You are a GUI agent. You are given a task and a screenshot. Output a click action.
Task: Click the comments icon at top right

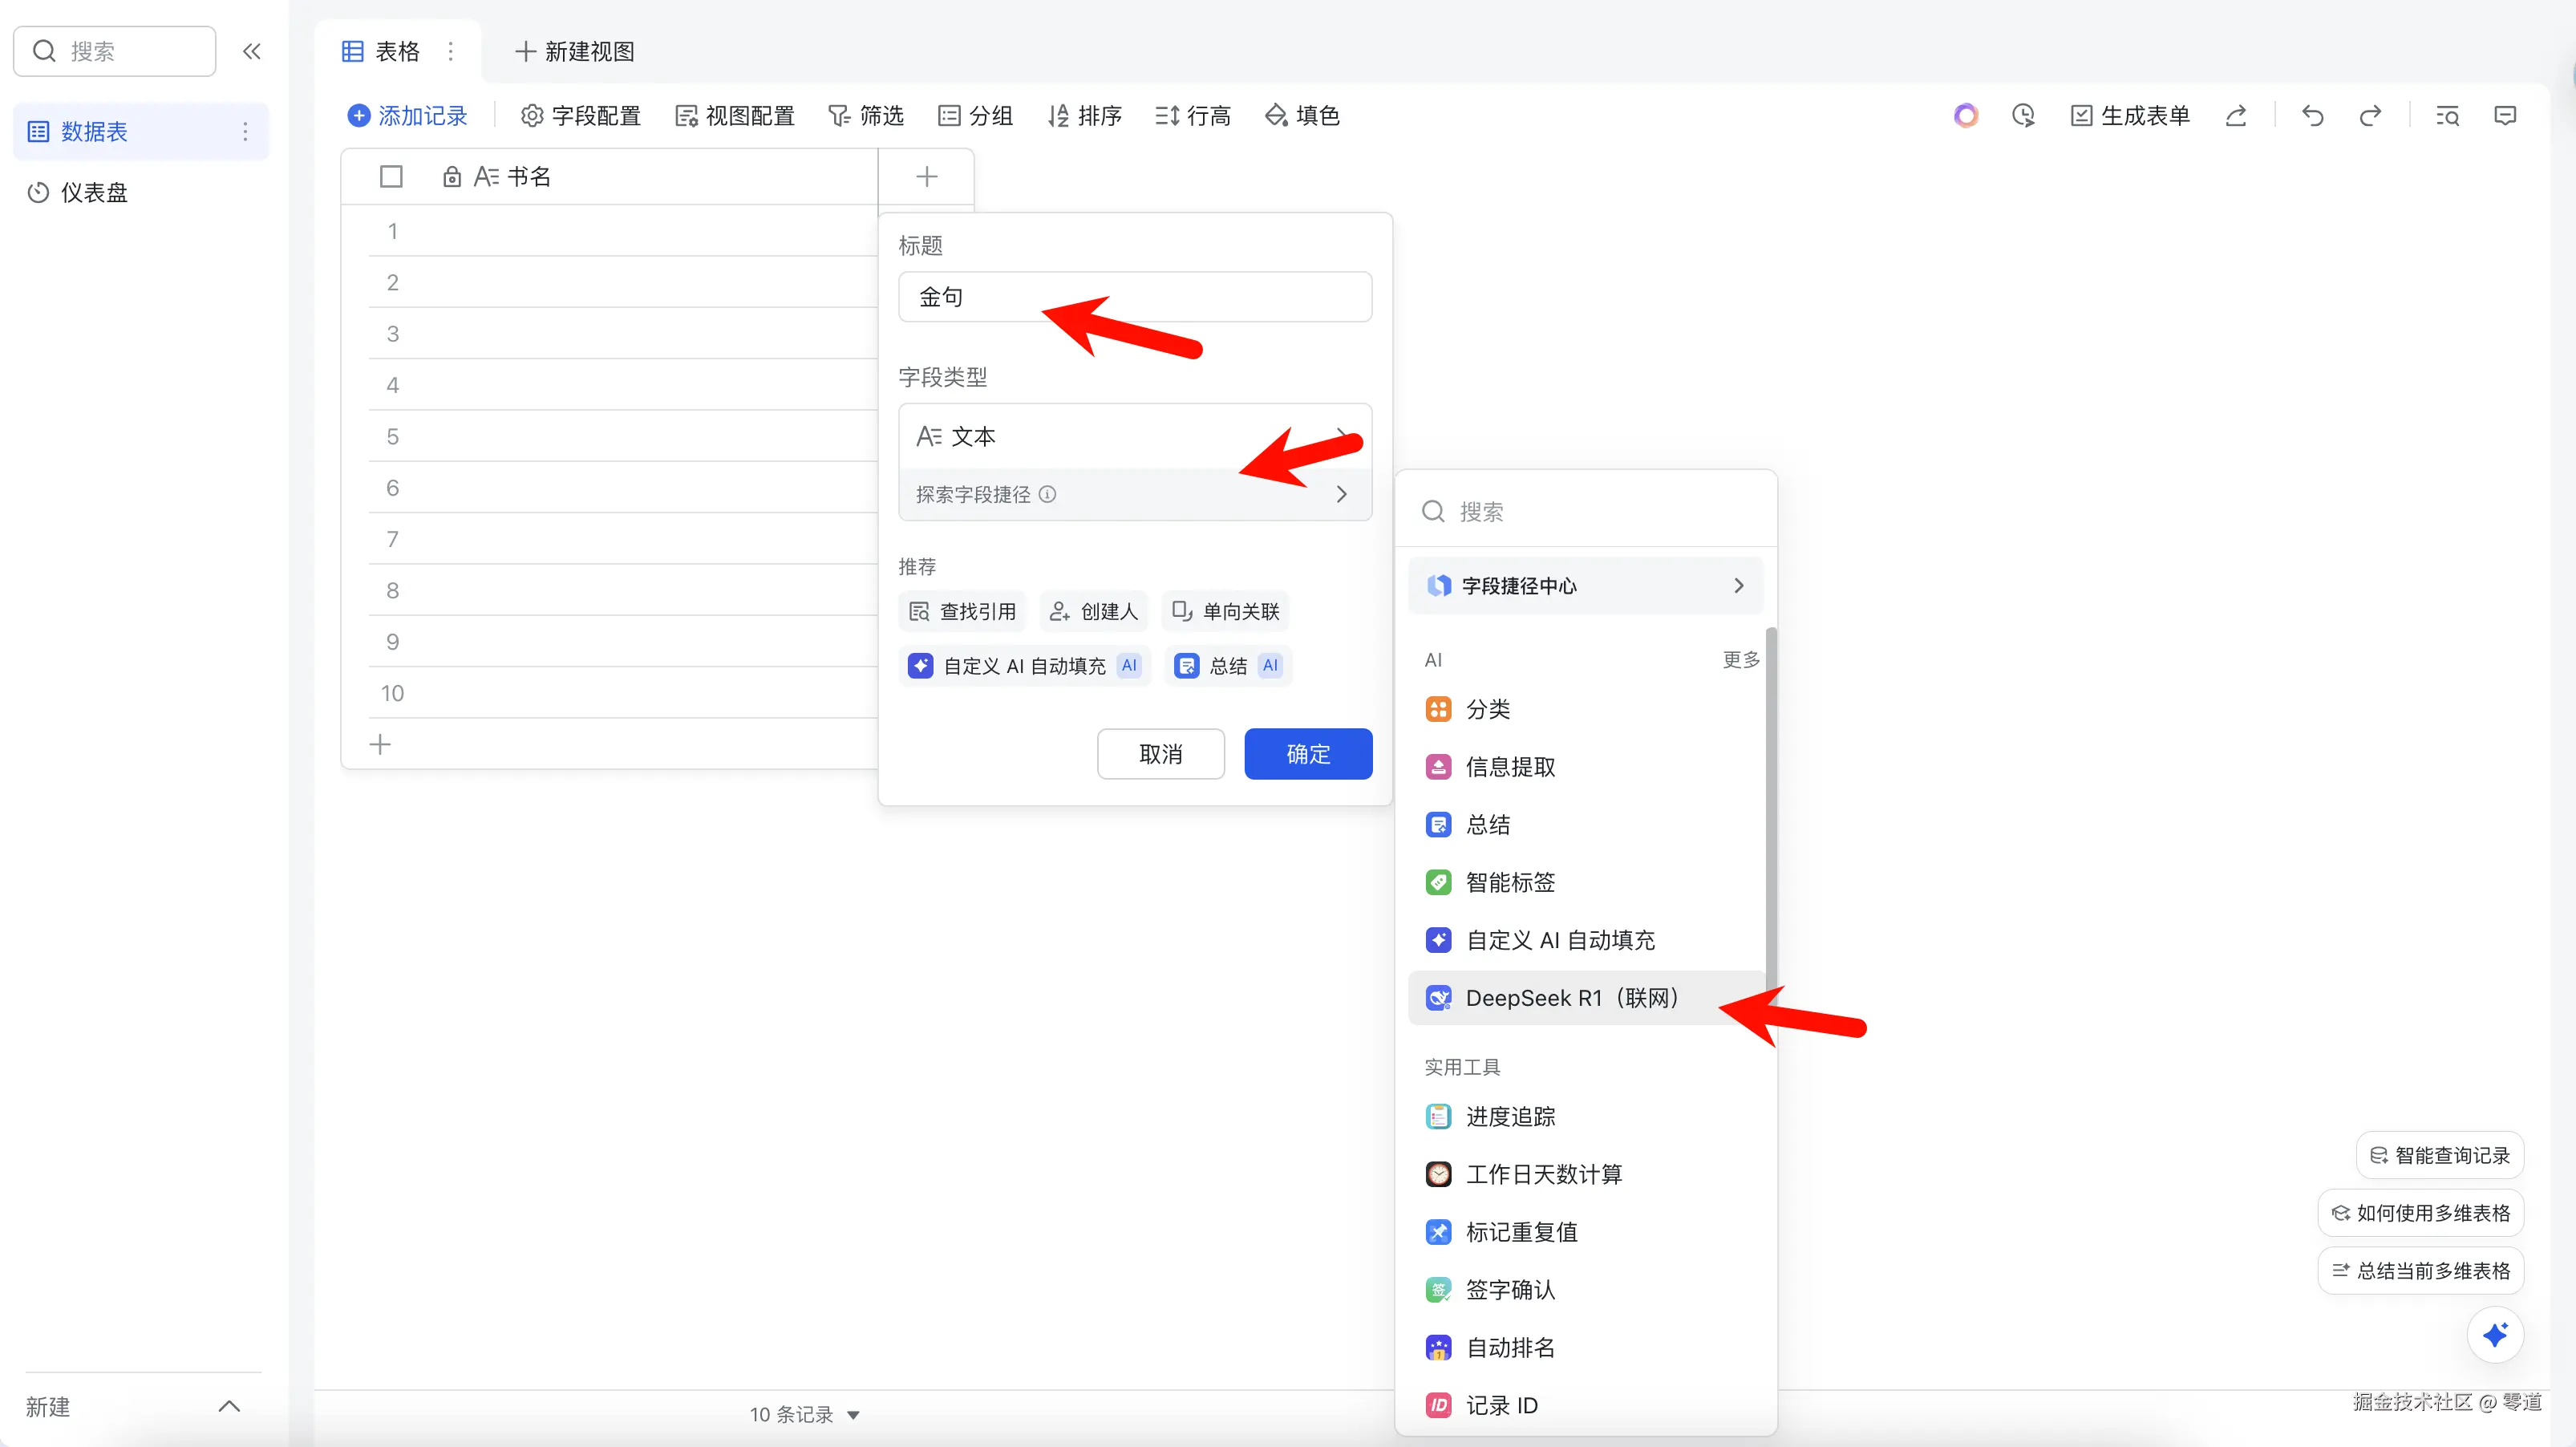[x=2505, y=116]
